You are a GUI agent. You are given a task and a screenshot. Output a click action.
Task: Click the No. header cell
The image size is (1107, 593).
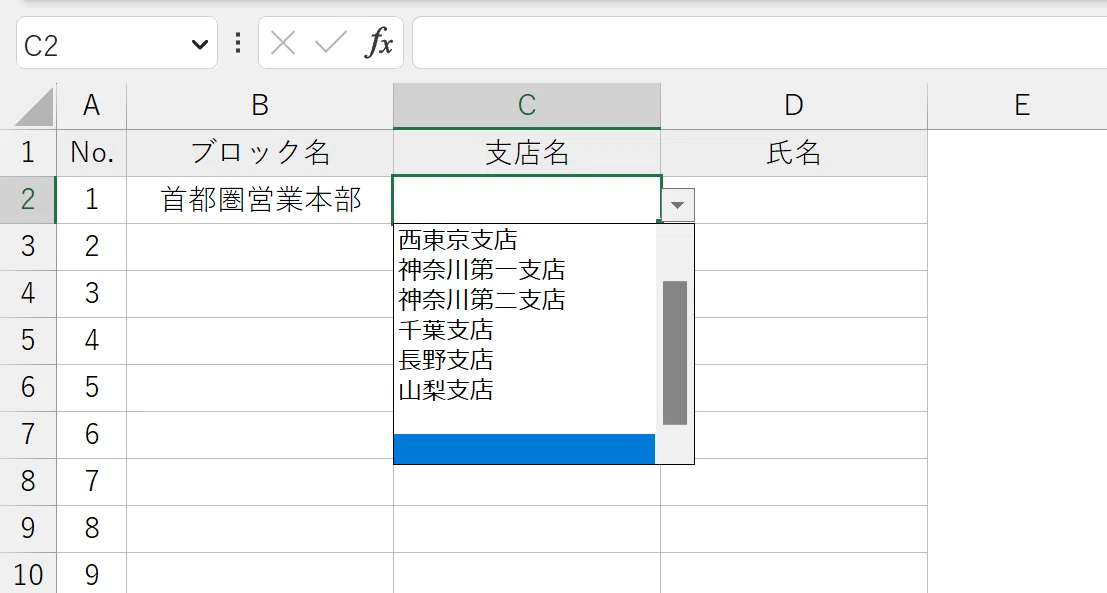(x=92, y=152)
